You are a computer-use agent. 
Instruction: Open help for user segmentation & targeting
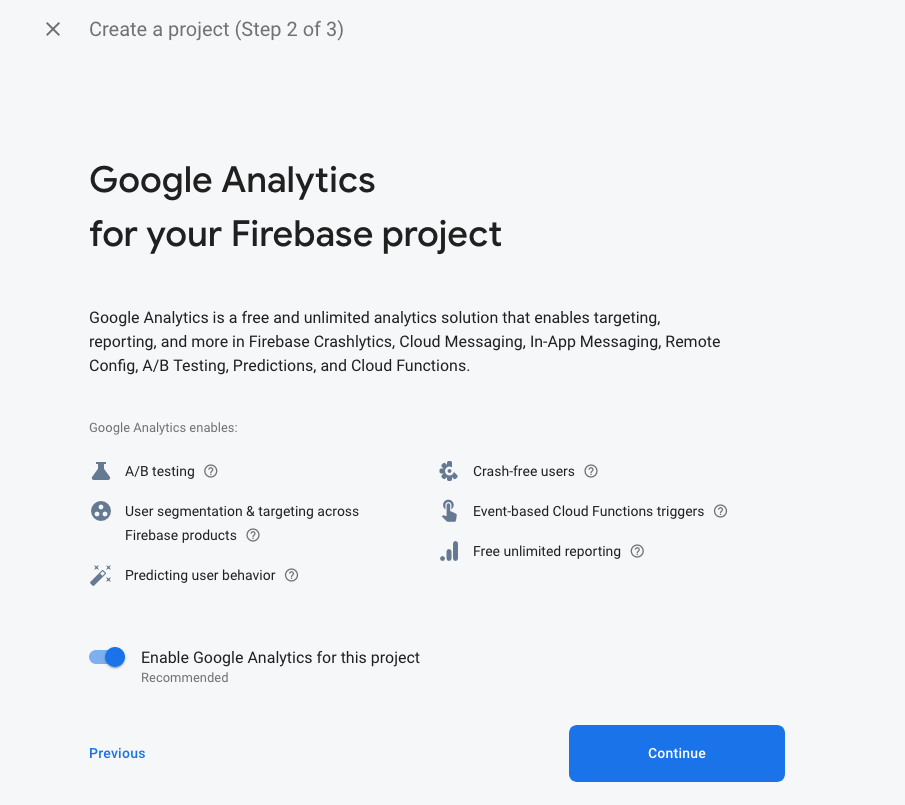tap(253, 535)
